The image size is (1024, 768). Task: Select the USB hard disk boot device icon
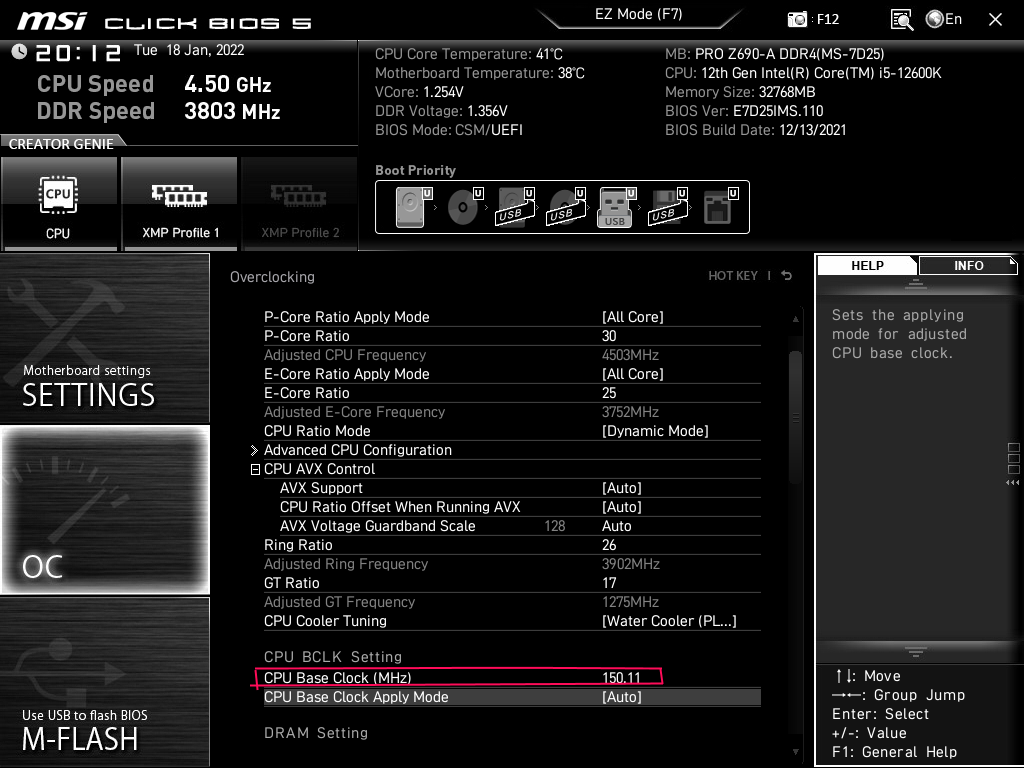coord(515,206)
